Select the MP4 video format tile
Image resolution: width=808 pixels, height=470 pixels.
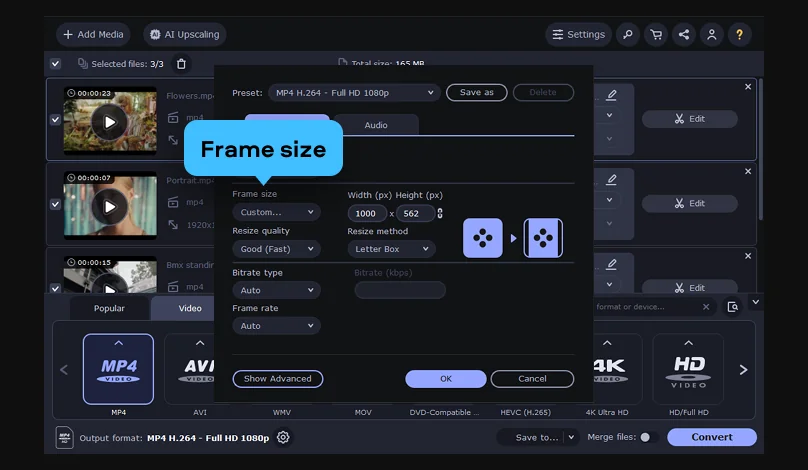(119, 369)
